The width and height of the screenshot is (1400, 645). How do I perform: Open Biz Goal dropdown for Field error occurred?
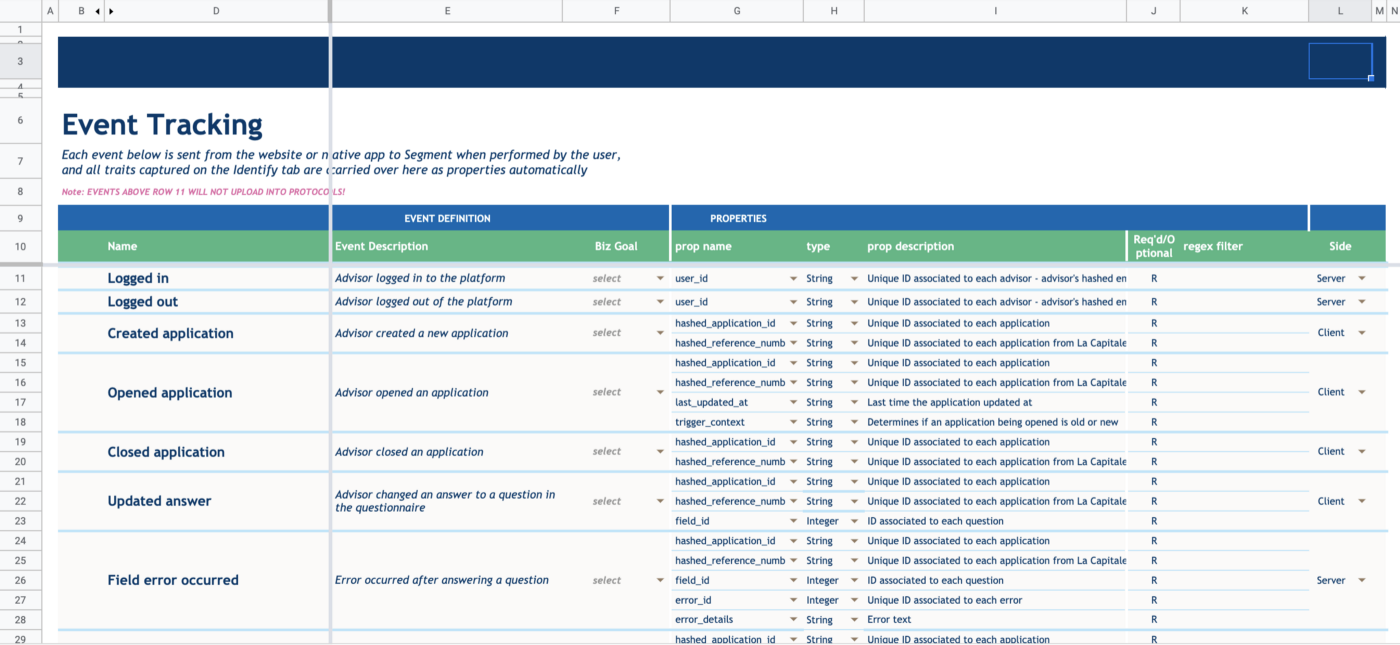pos(660,581)
